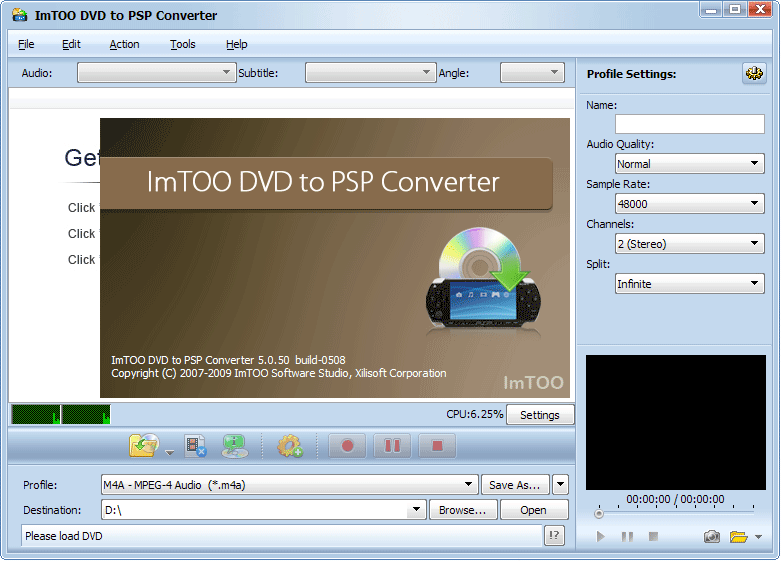Click the Destination path field D:\
Viewport: 781px width, 561px height.
(x=255, y=510)
